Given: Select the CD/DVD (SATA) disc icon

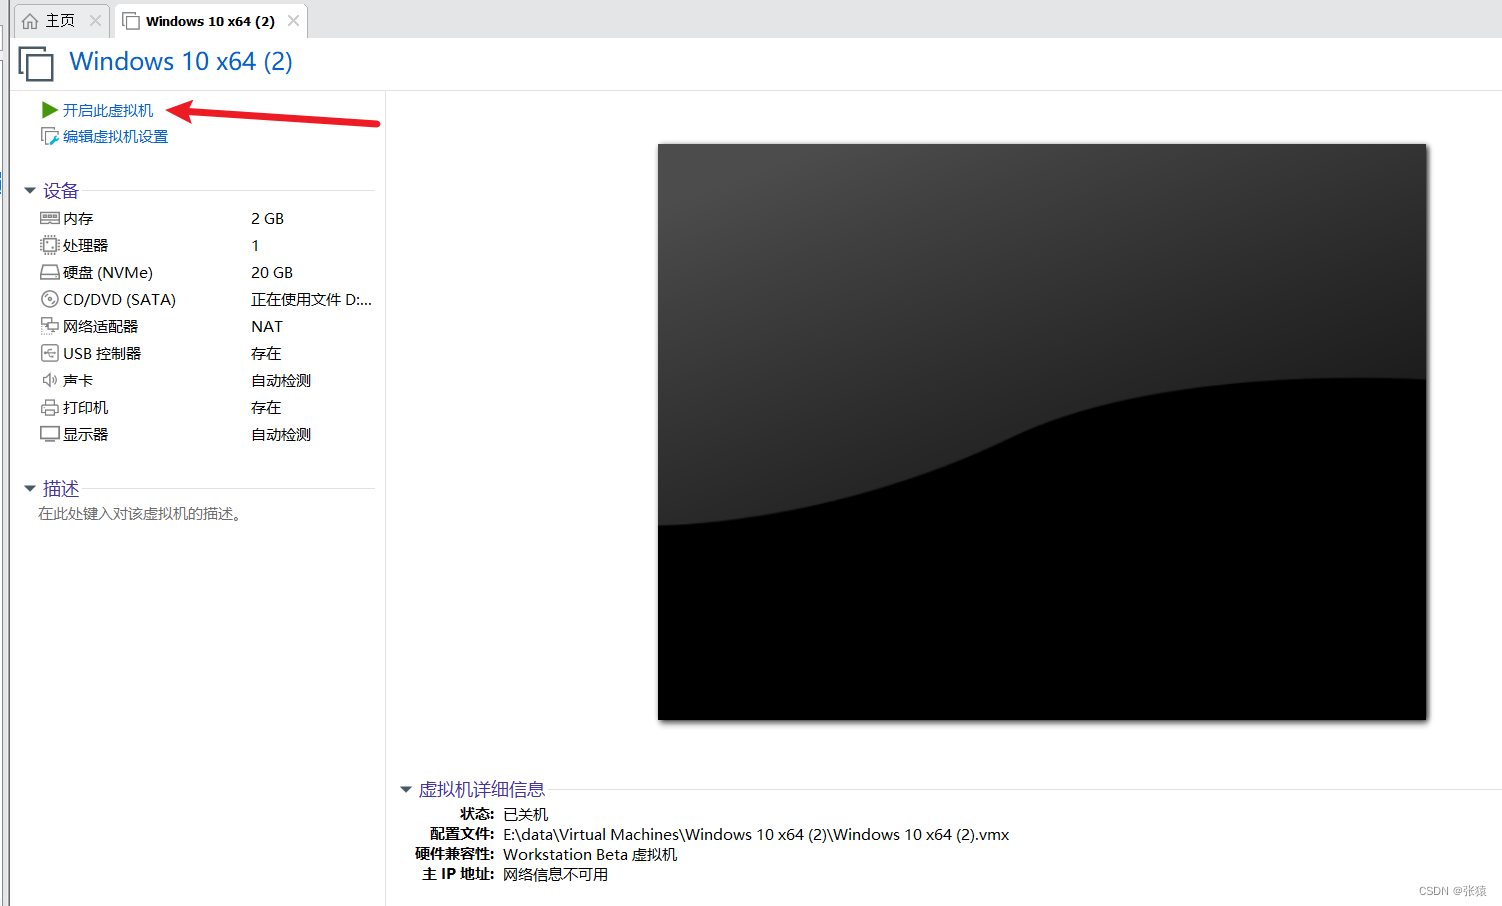Looking at the screenshot, I should 50,299.
